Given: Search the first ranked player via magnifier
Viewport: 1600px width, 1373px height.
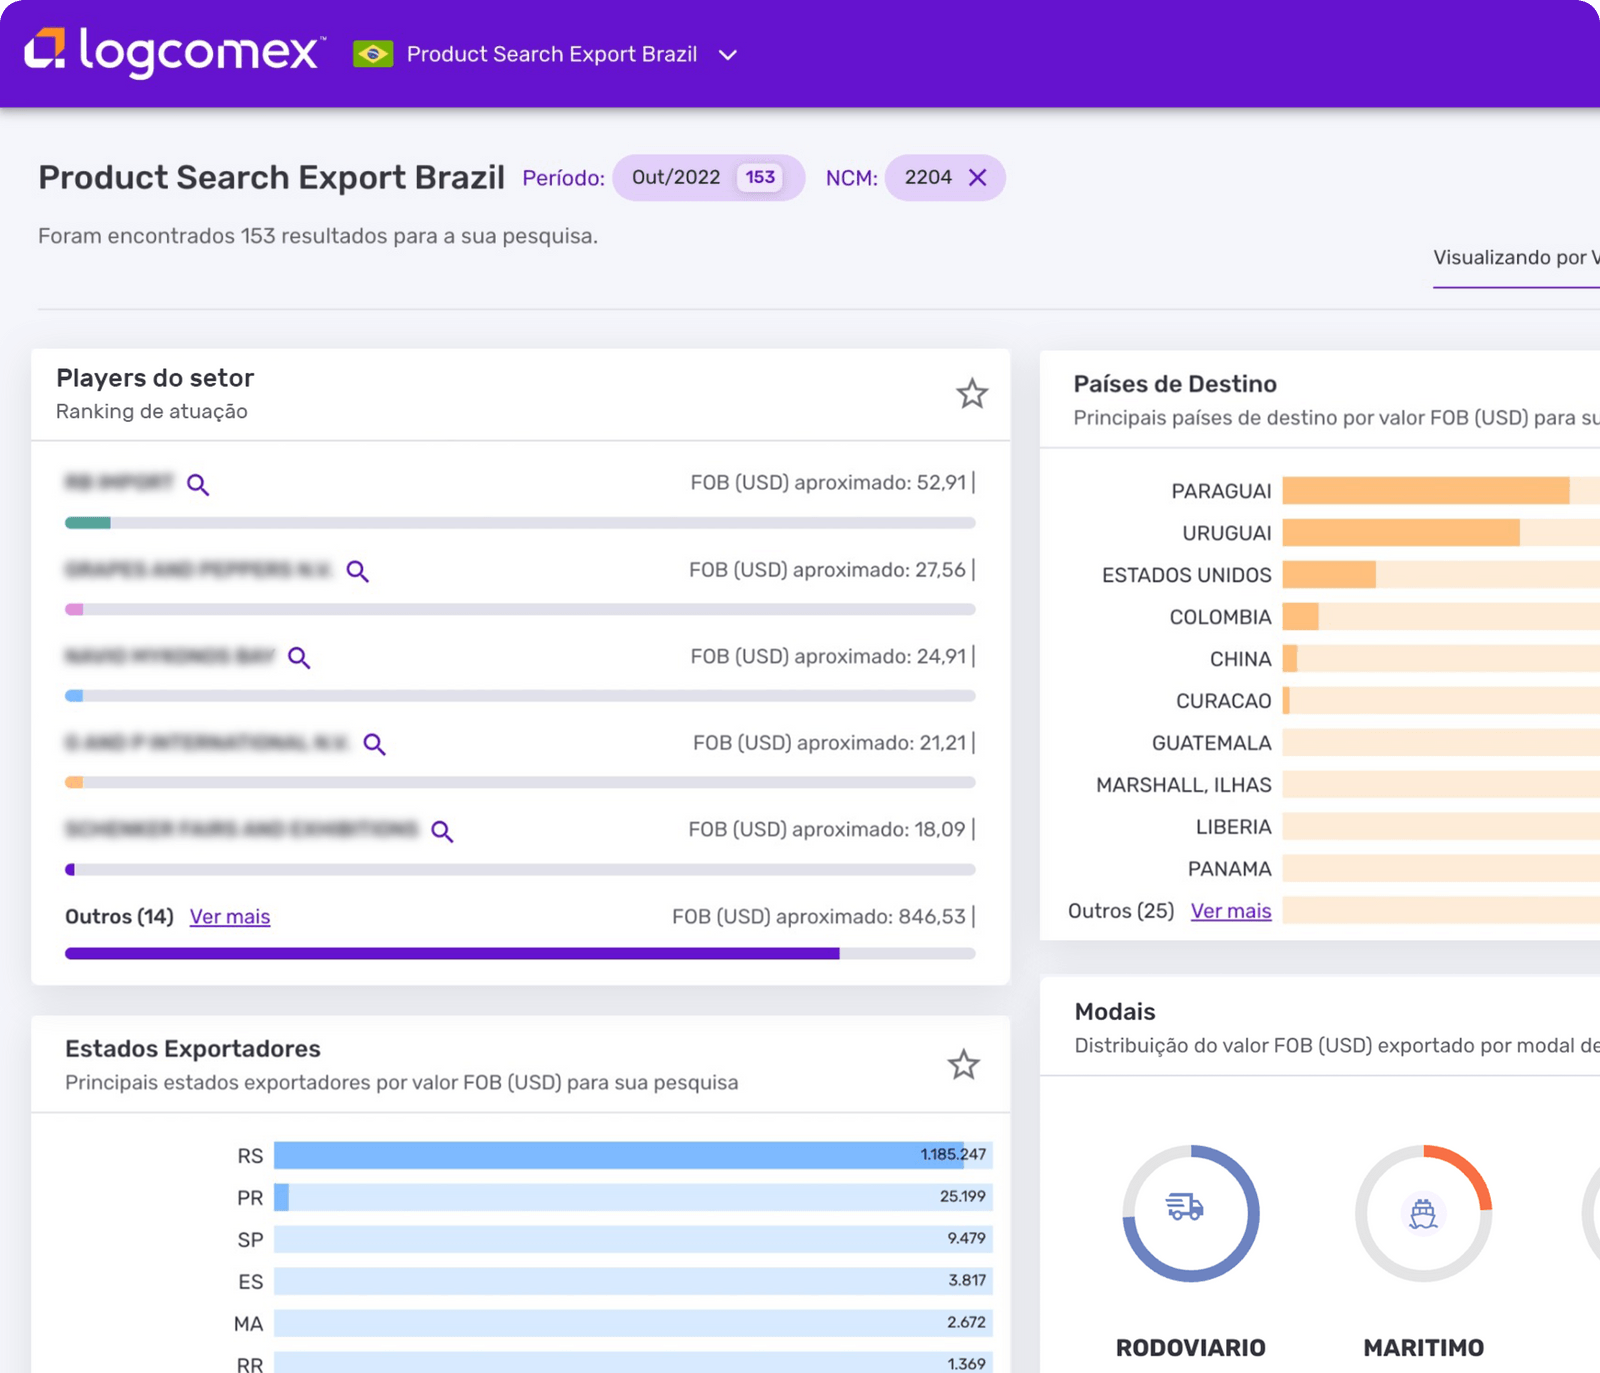Looking at the screenshot, I should 198,485.
